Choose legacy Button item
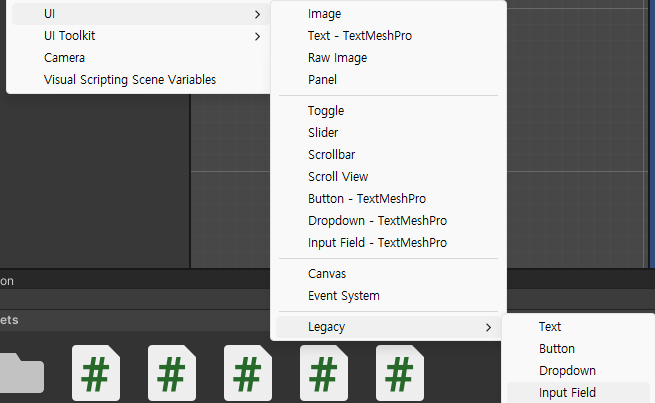The height and width of the screenshot is (403, 655). [579, 349]
